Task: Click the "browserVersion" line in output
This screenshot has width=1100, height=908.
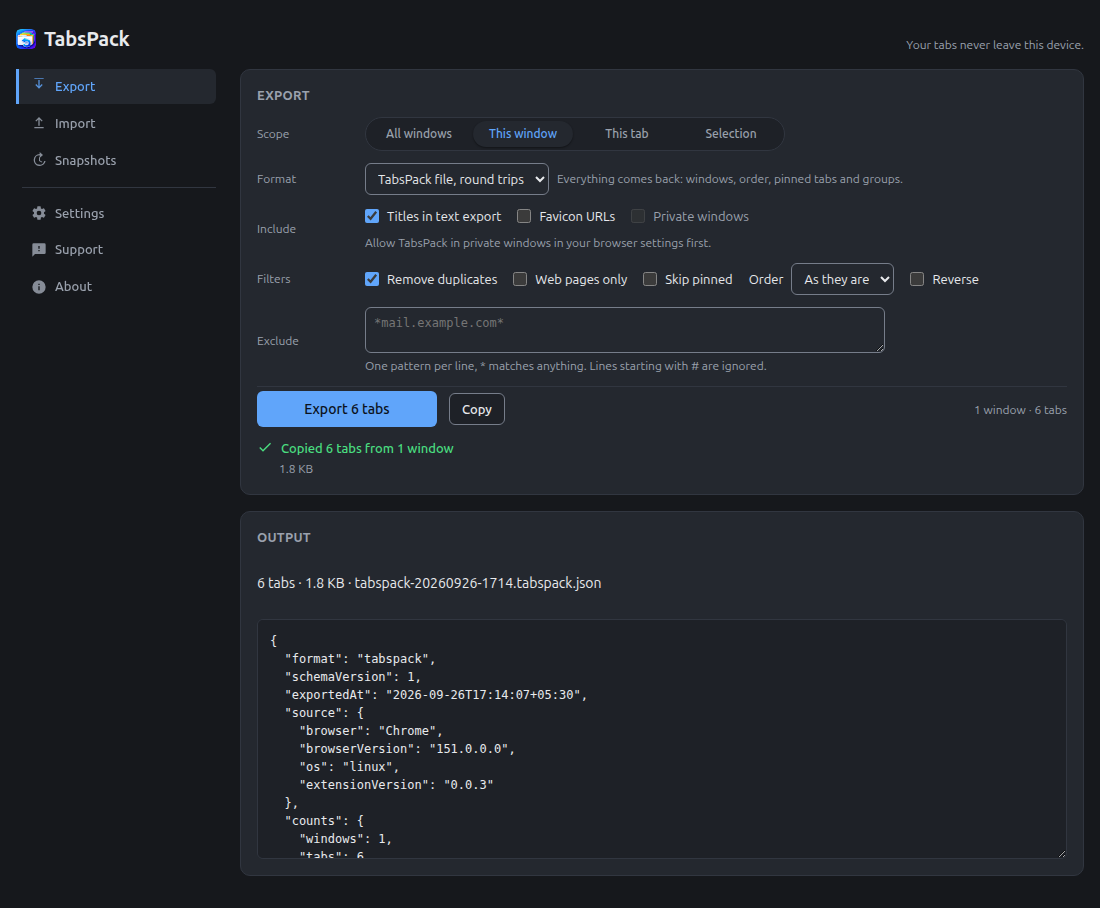Action: click(x=407, y=749)
